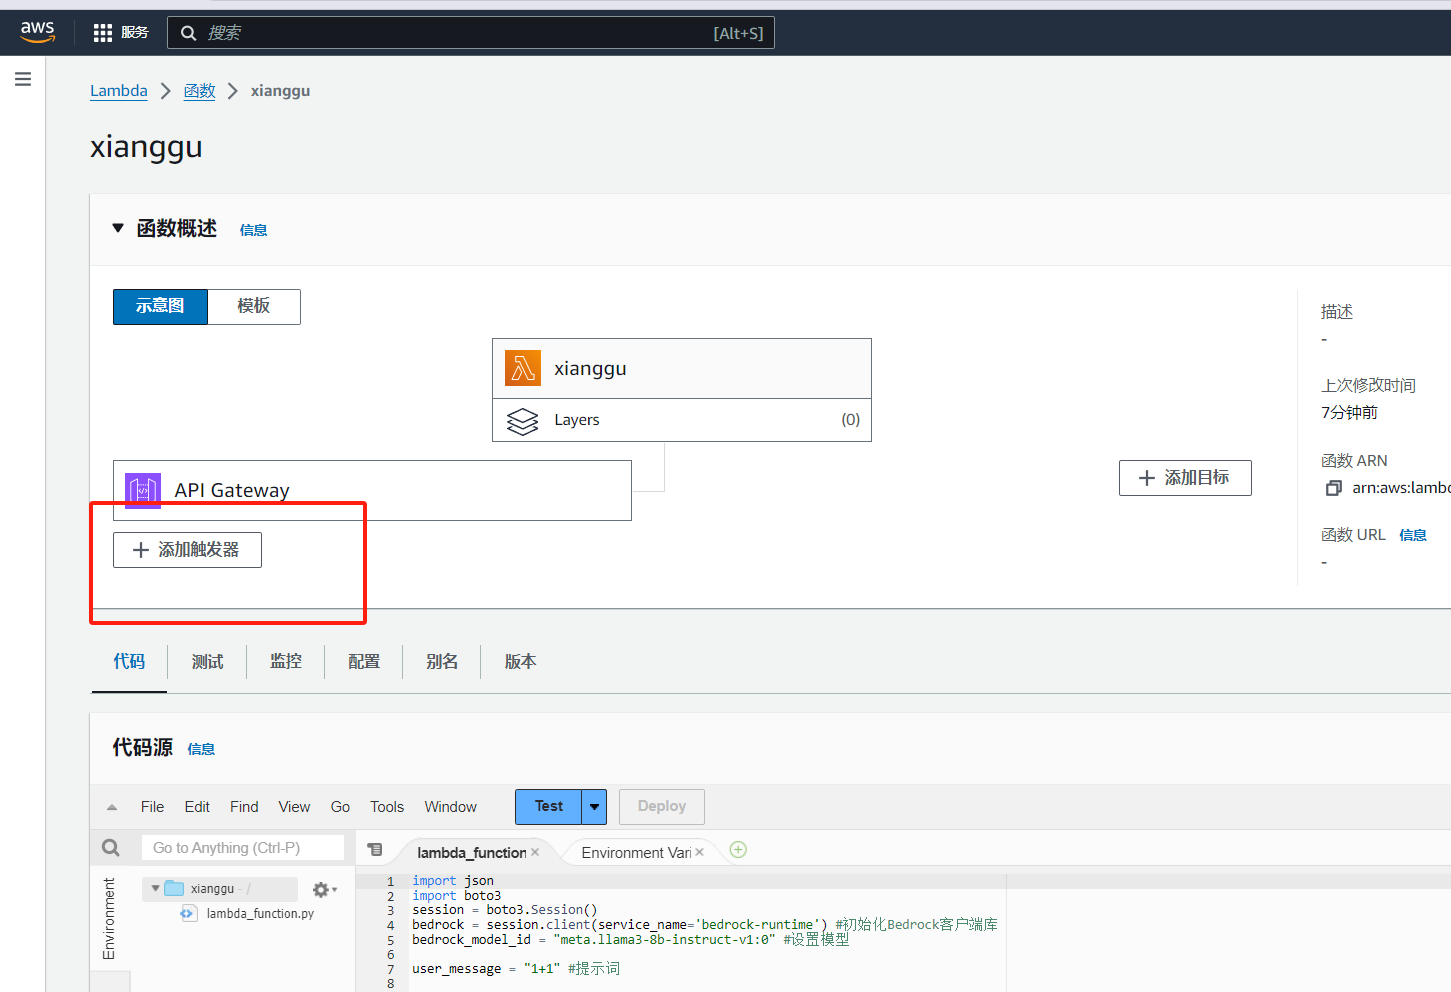Image resolution: width=1451 pixels, height=992 pixels.
Task: Open the Go menu in code editor
Action: (x=340, y=807)
